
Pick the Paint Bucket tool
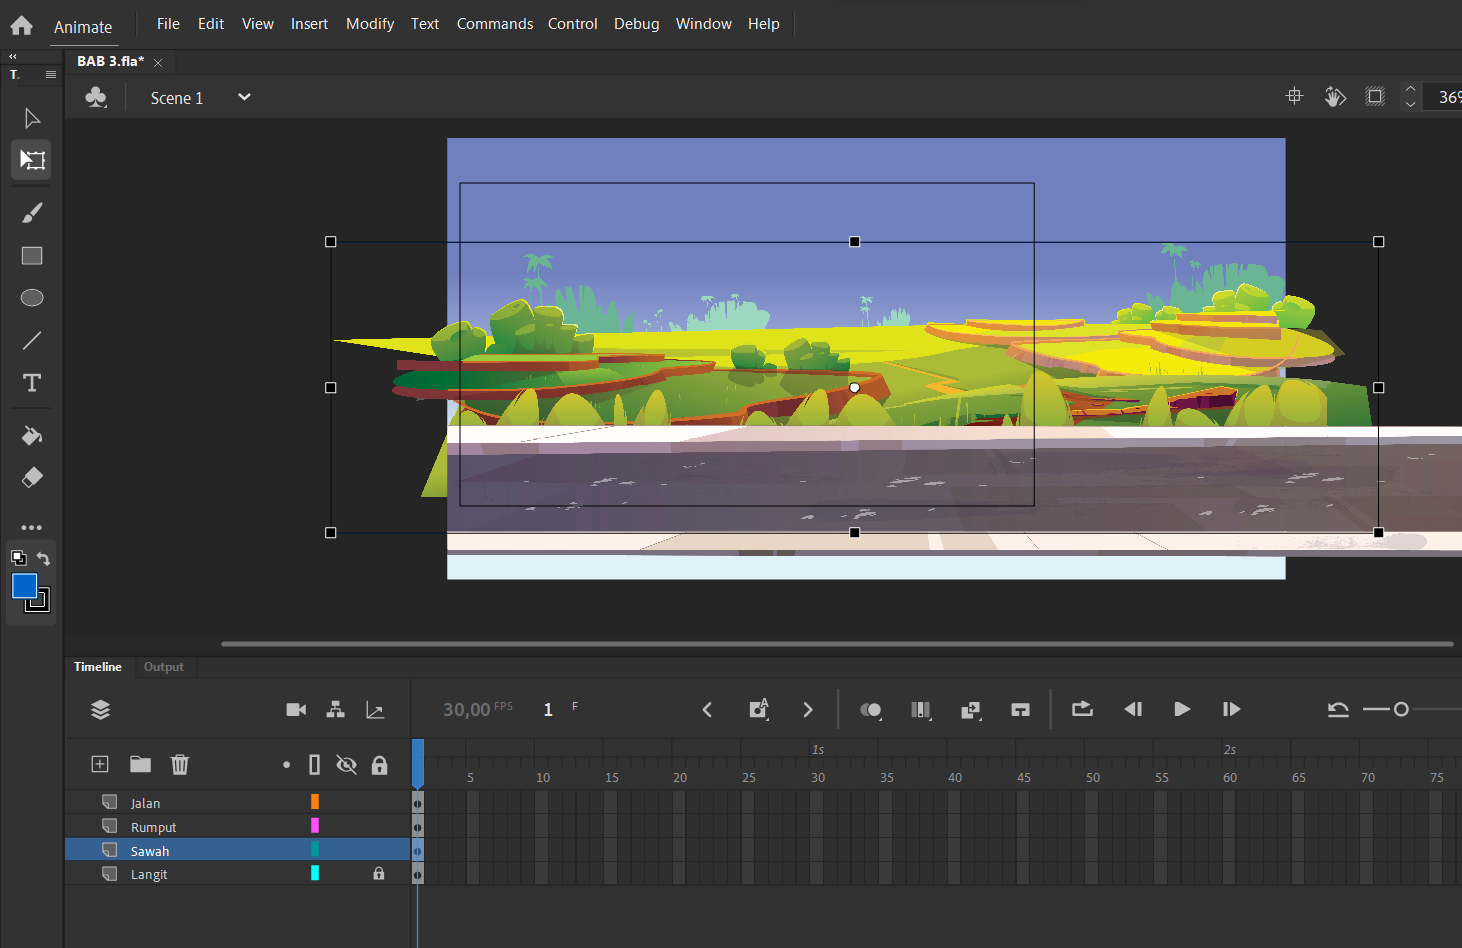(32, 436)
